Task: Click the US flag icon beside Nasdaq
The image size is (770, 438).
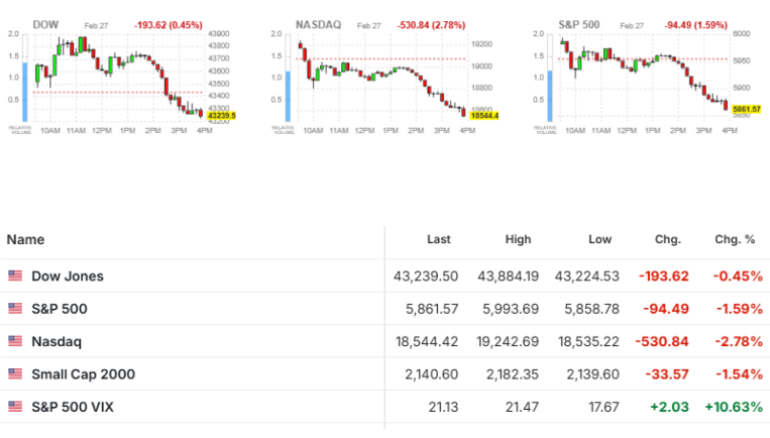Action: point(15,341)
